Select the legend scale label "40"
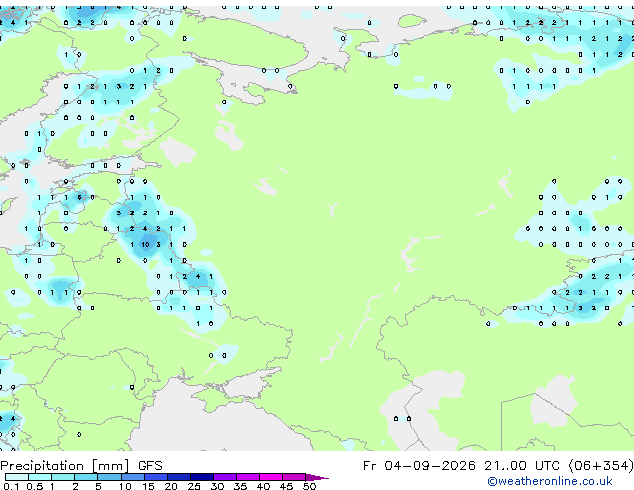Screen dimensions: 634x490 click(263, 486)
